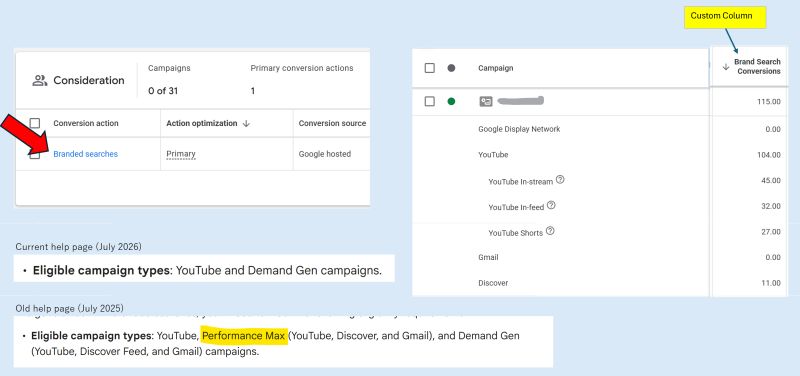This screenshot has height=376, width=800.
Task: Click the Consideration goal title
Action: 89,81
